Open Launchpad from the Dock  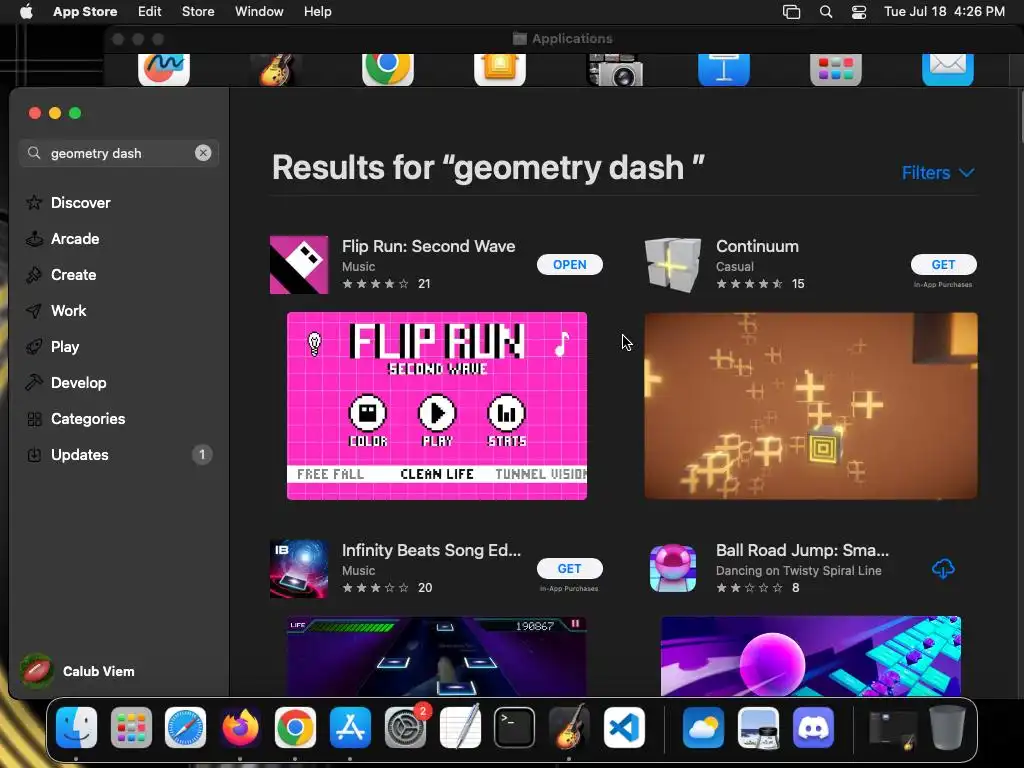click(131, 727)
